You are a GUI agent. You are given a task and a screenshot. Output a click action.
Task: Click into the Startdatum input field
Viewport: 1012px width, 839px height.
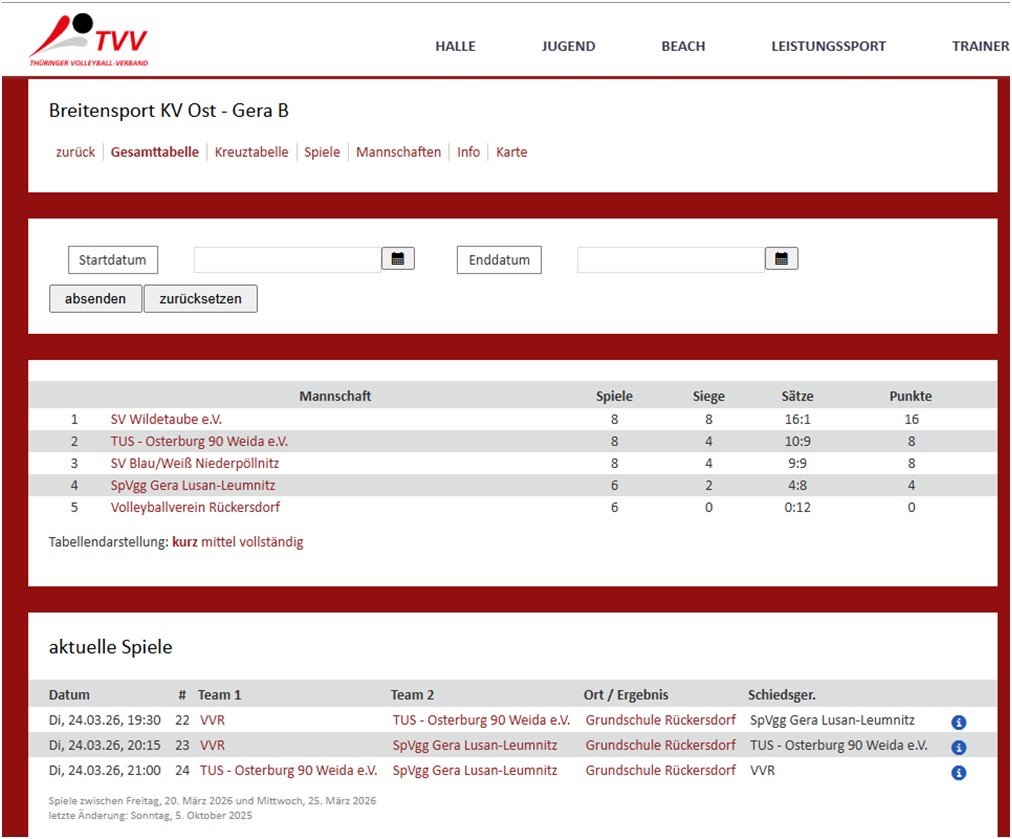tap(287, 260)
